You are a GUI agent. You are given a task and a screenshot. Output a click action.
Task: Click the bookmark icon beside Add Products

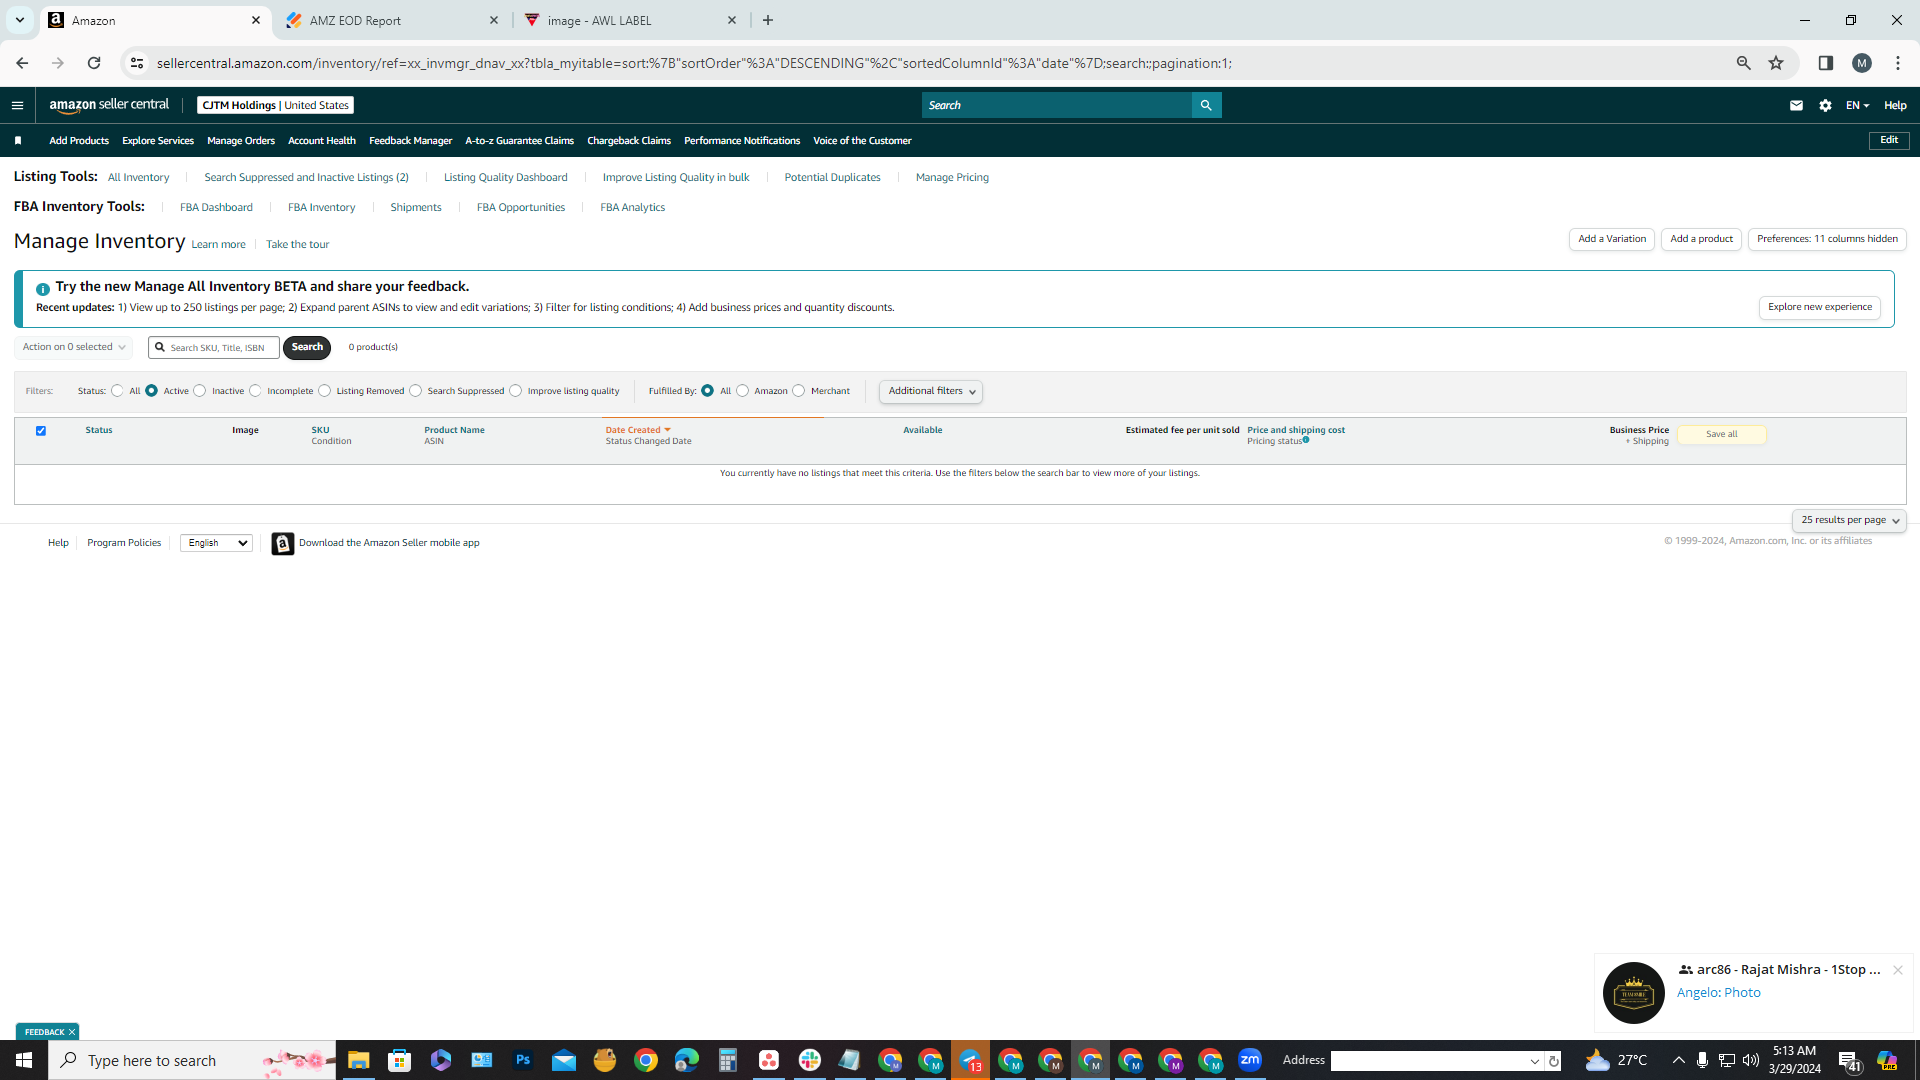18,141
